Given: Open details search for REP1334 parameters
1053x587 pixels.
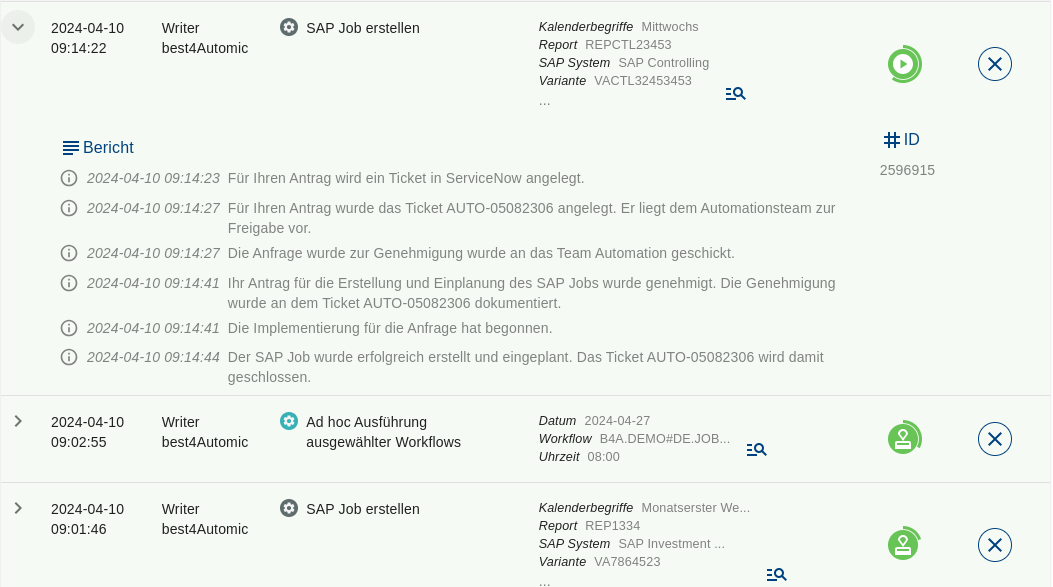Looking at the screenshot, I should pyautogui.click(x=776, y=574).
